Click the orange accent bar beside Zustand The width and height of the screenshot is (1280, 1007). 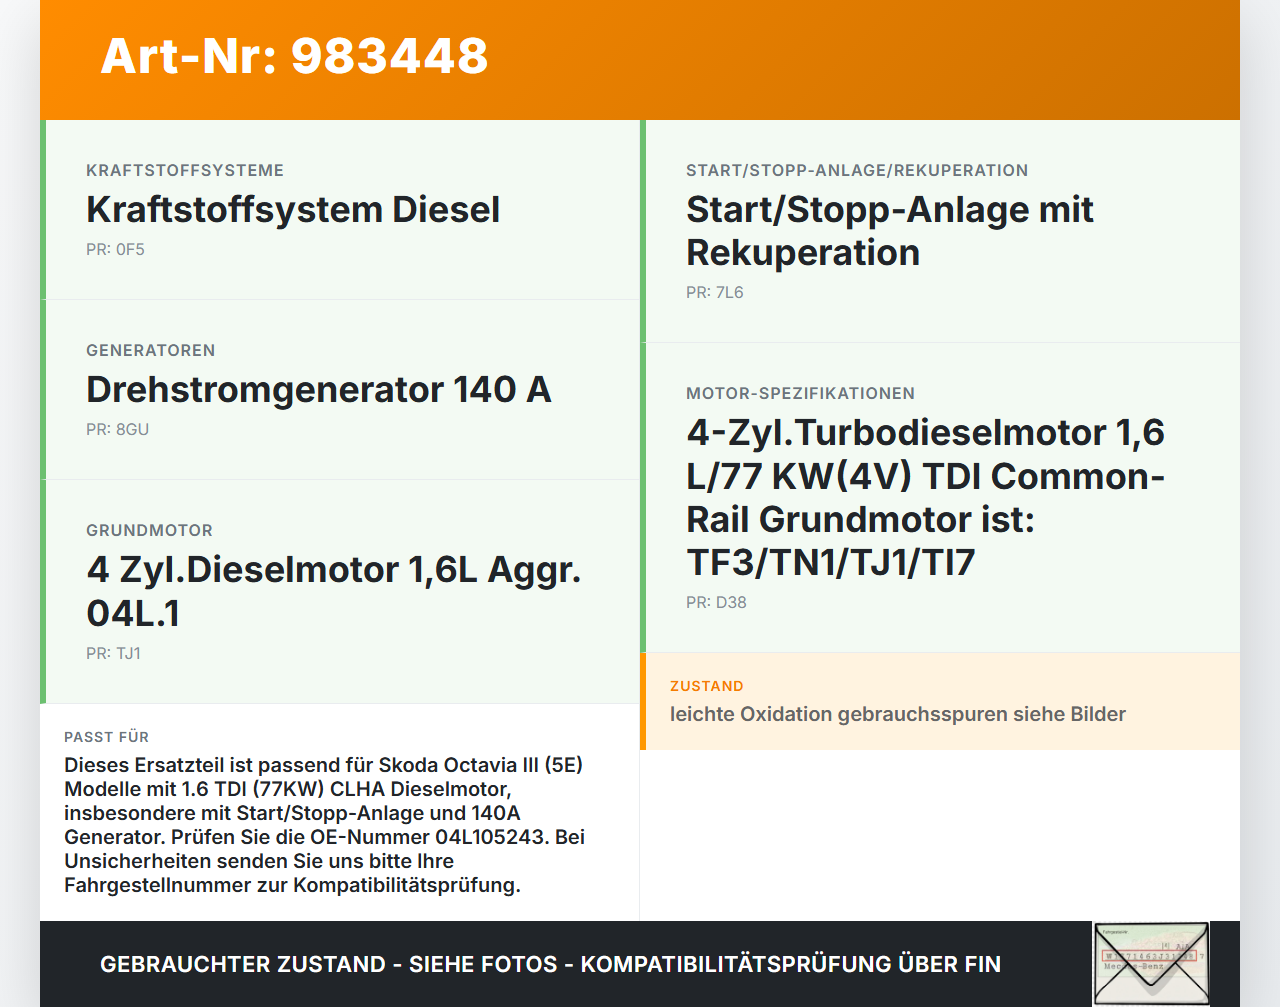coord(644,701)
